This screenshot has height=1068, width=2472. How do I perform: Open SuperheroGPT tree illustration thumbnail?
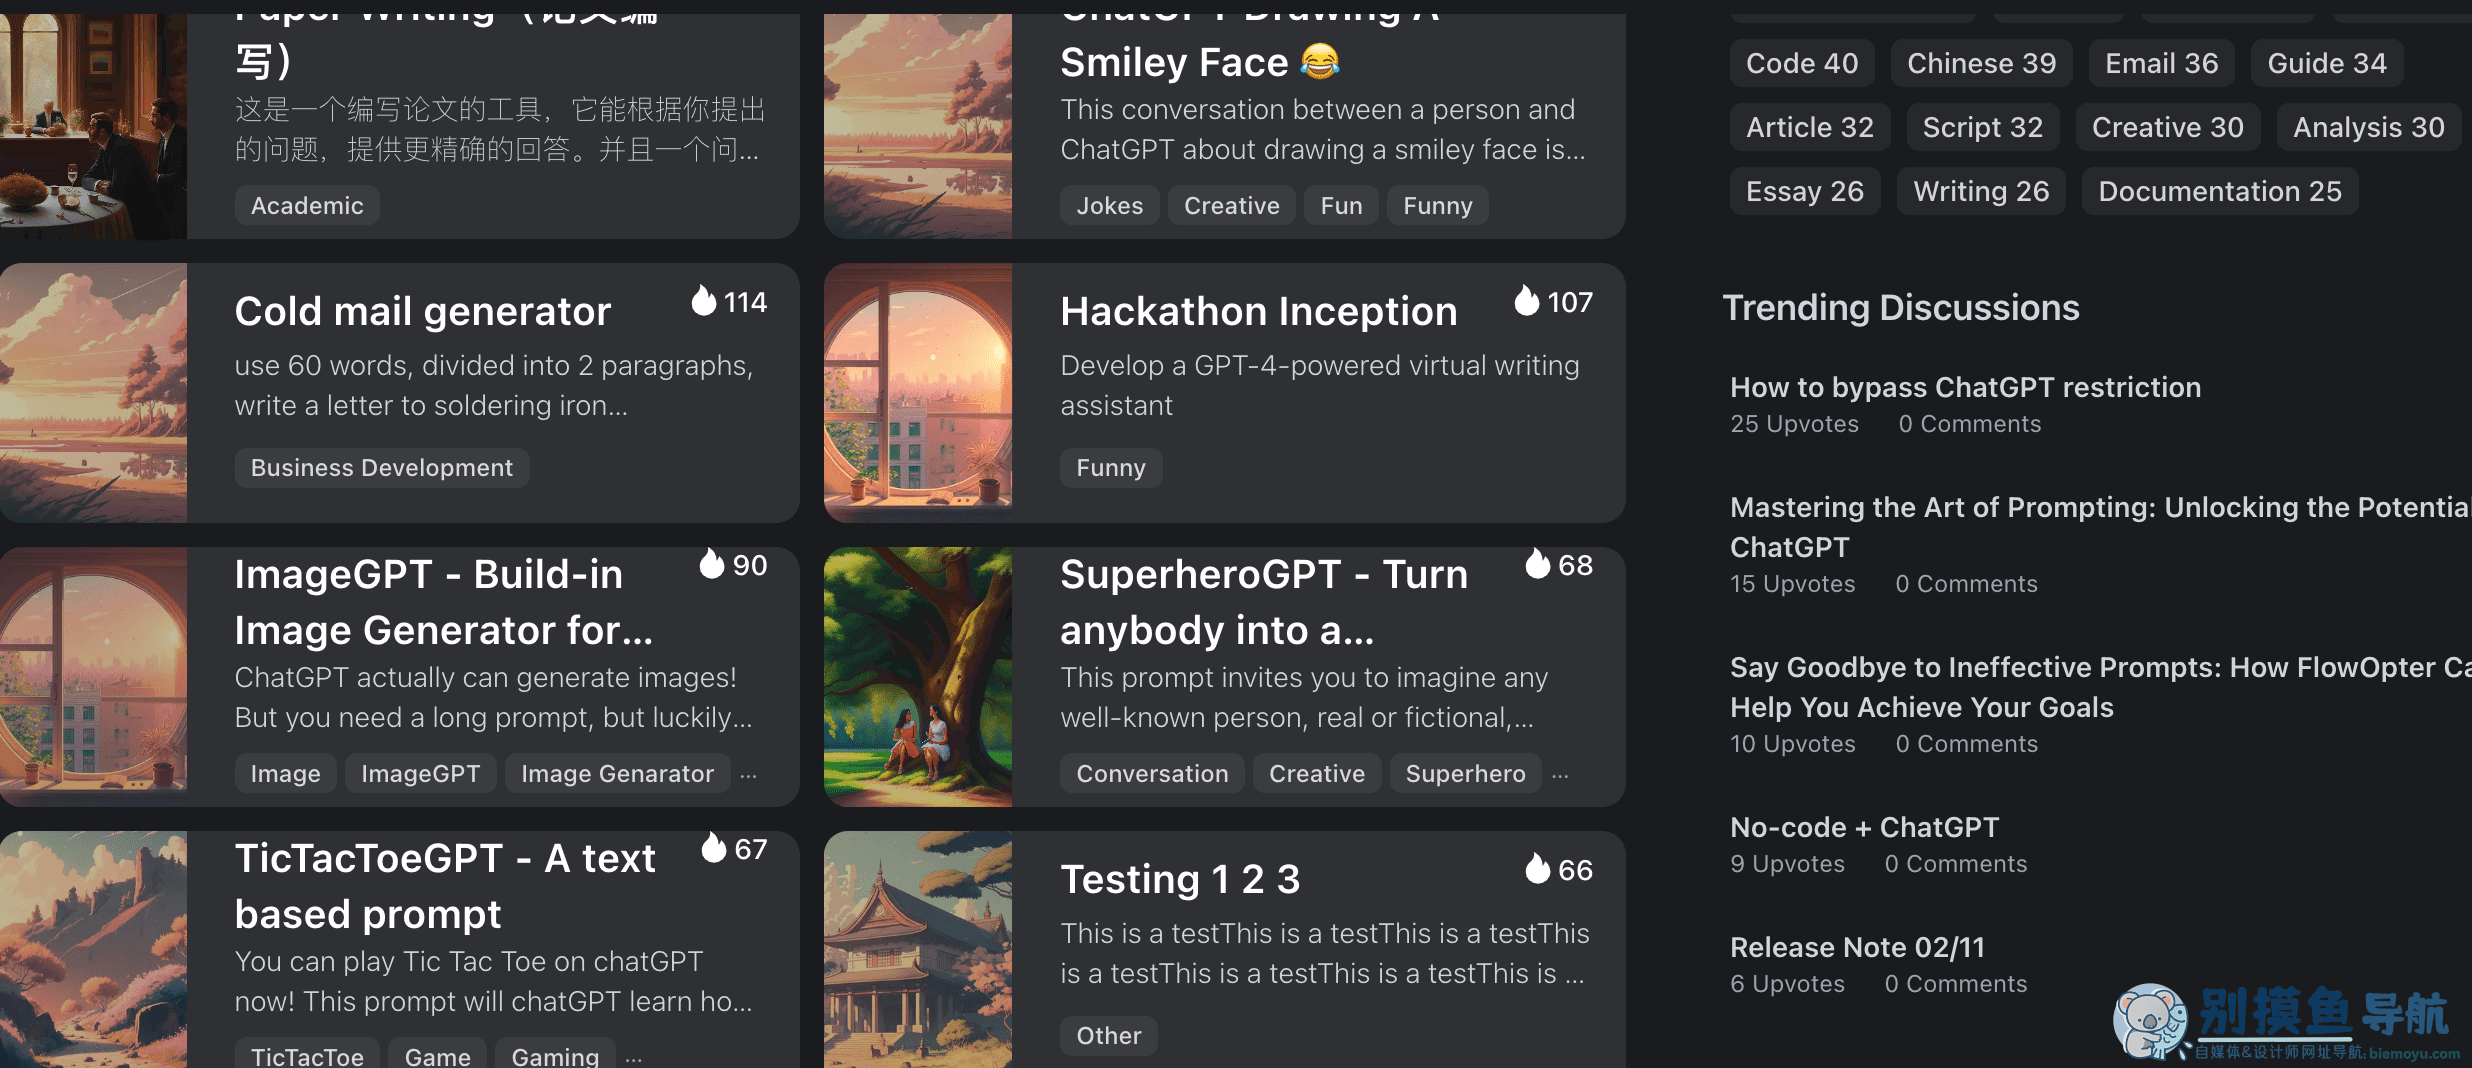[x=918, y=677]
